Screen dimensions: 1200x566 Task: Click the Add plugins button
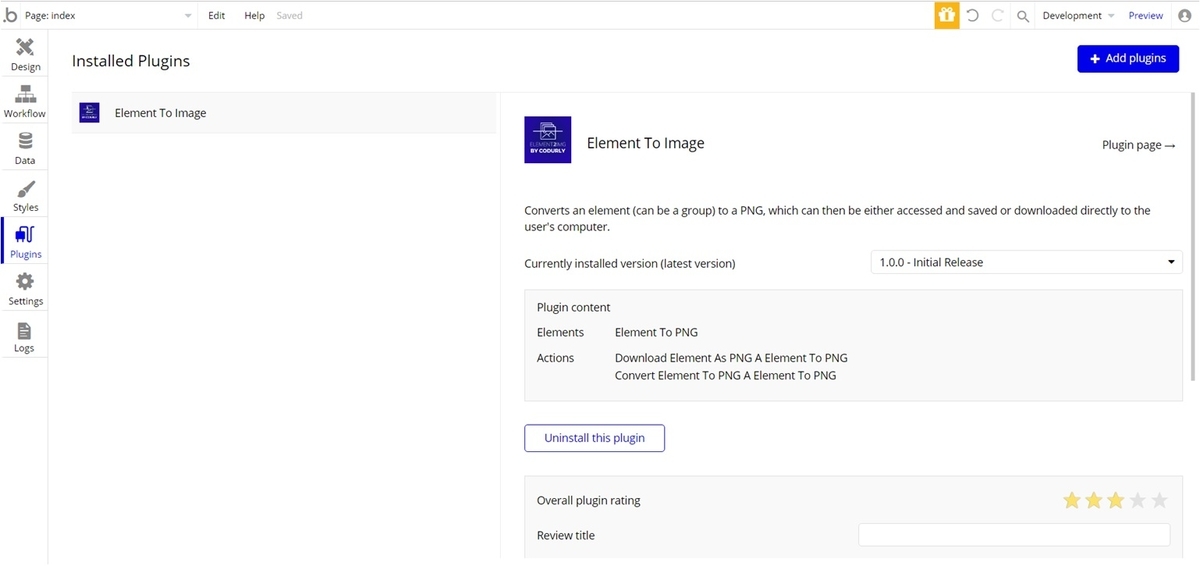1128,59
